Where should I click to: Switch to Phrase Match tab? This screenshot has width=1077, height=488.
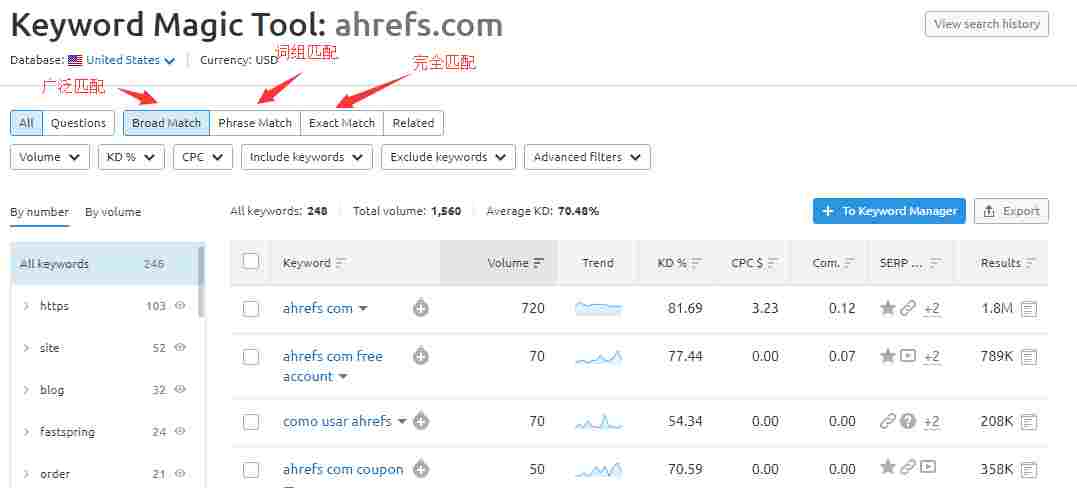click(x=255, y=123)
